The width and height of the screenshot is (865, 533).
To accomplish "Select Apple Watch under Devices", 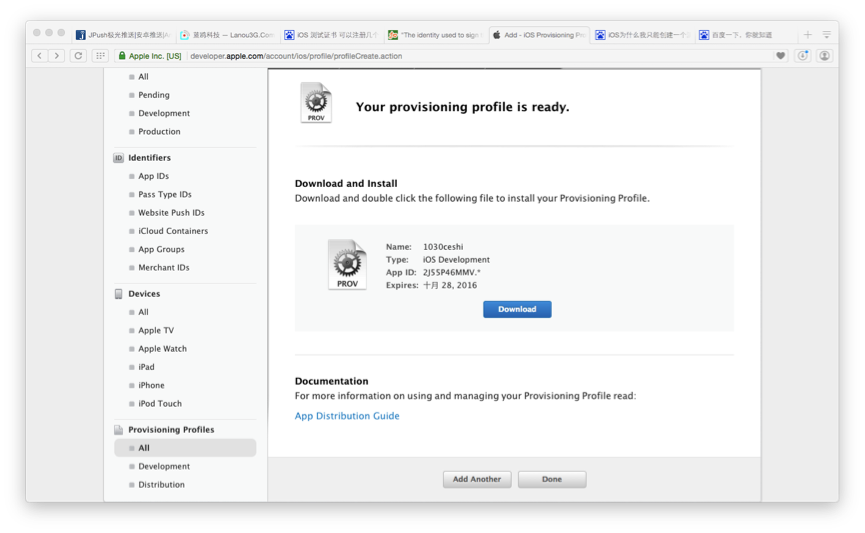I will coord(162,349).
